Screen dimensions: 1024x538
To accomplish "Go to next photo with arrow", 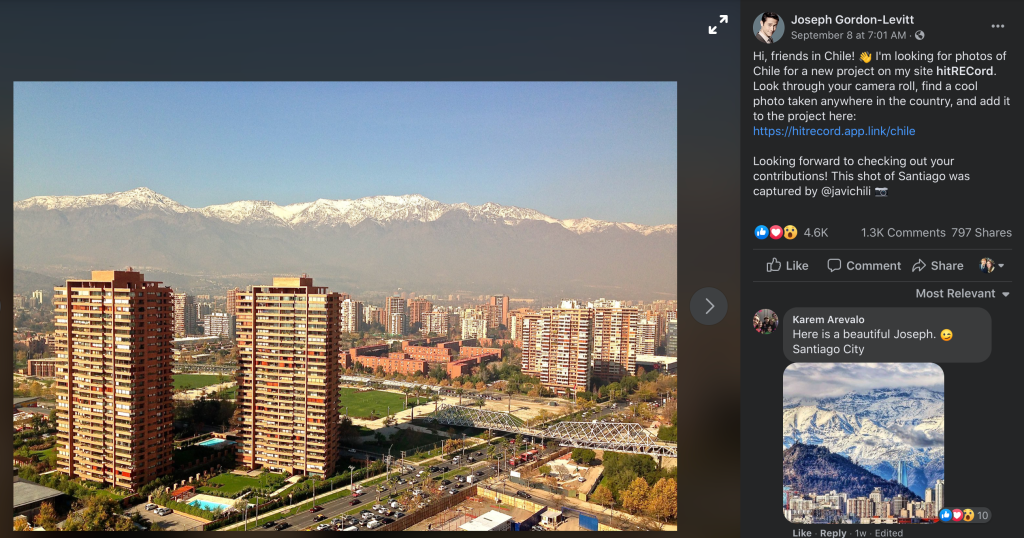I will 709,306.
